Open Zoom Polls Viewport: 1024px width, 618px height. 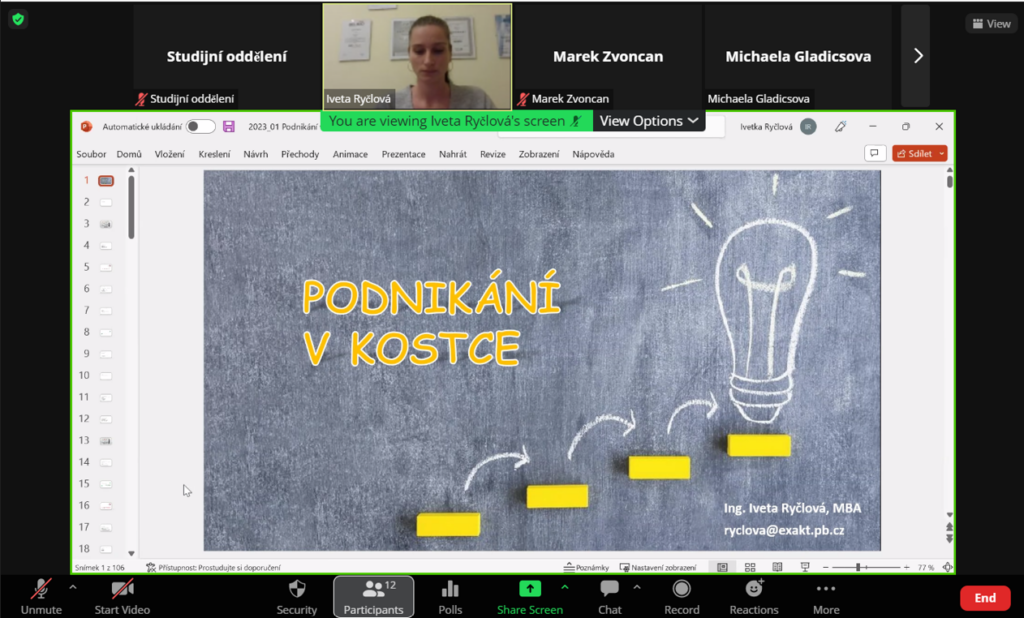450,597
